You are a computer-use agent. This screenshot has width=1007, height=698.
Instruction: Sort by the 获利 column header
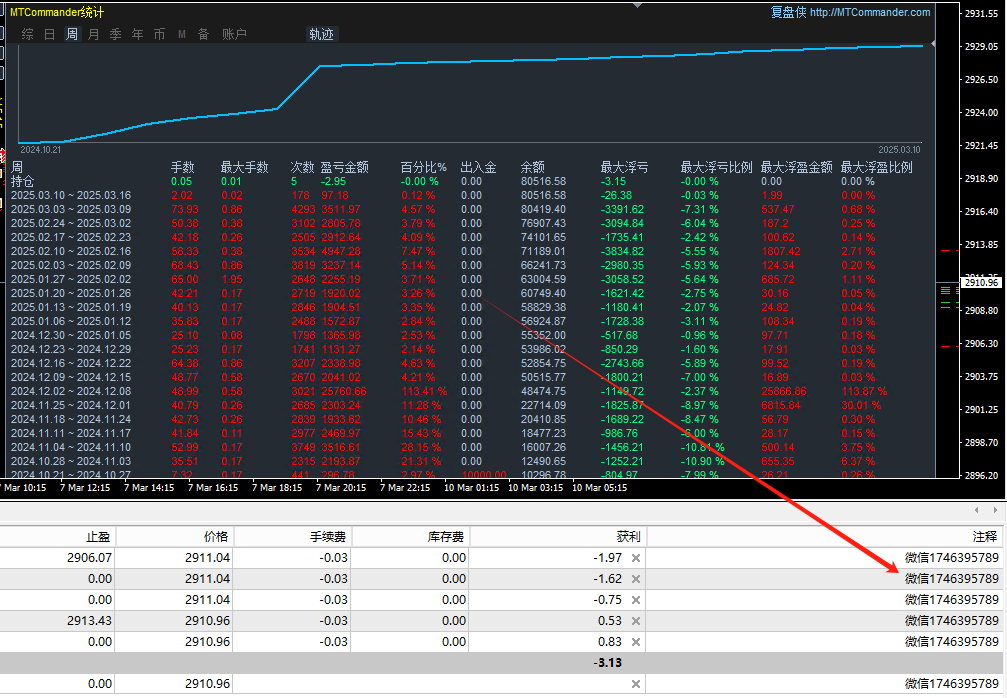[558, 536]
